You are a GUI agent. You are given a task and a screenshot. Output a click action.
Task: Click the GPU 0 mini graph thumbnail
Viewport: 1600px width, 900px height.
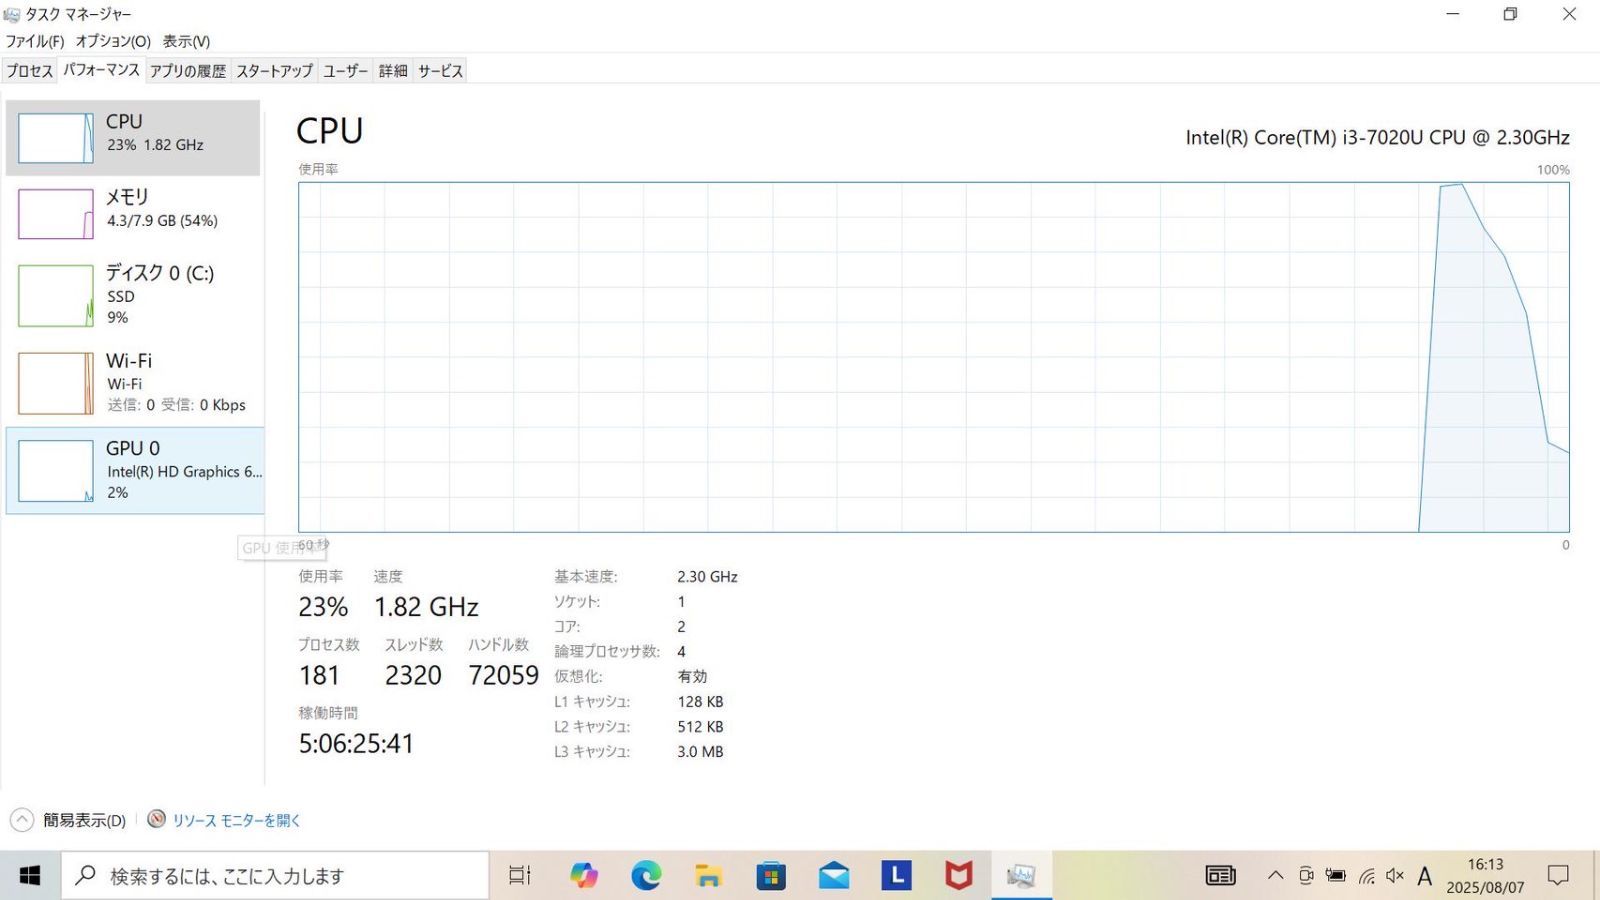(x=56, y=471)
